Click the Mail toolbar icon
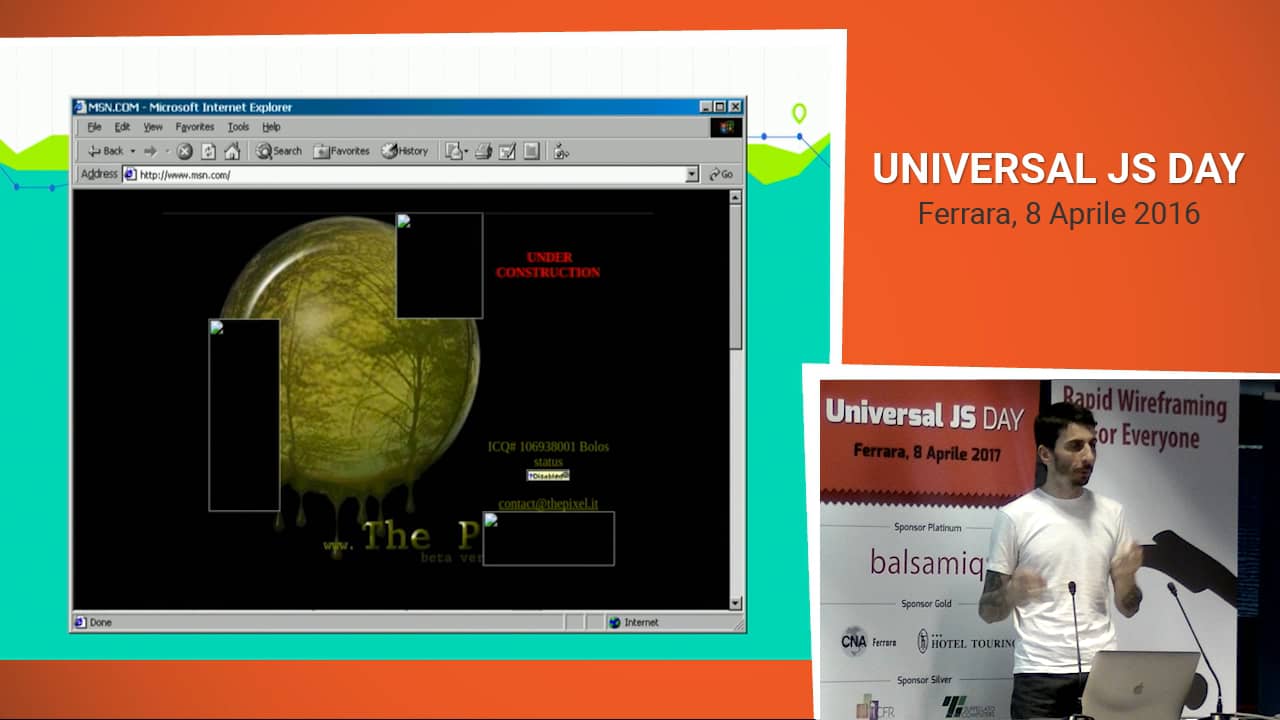This screenshot has width=1280, height=720. click(x=456, y=151)
